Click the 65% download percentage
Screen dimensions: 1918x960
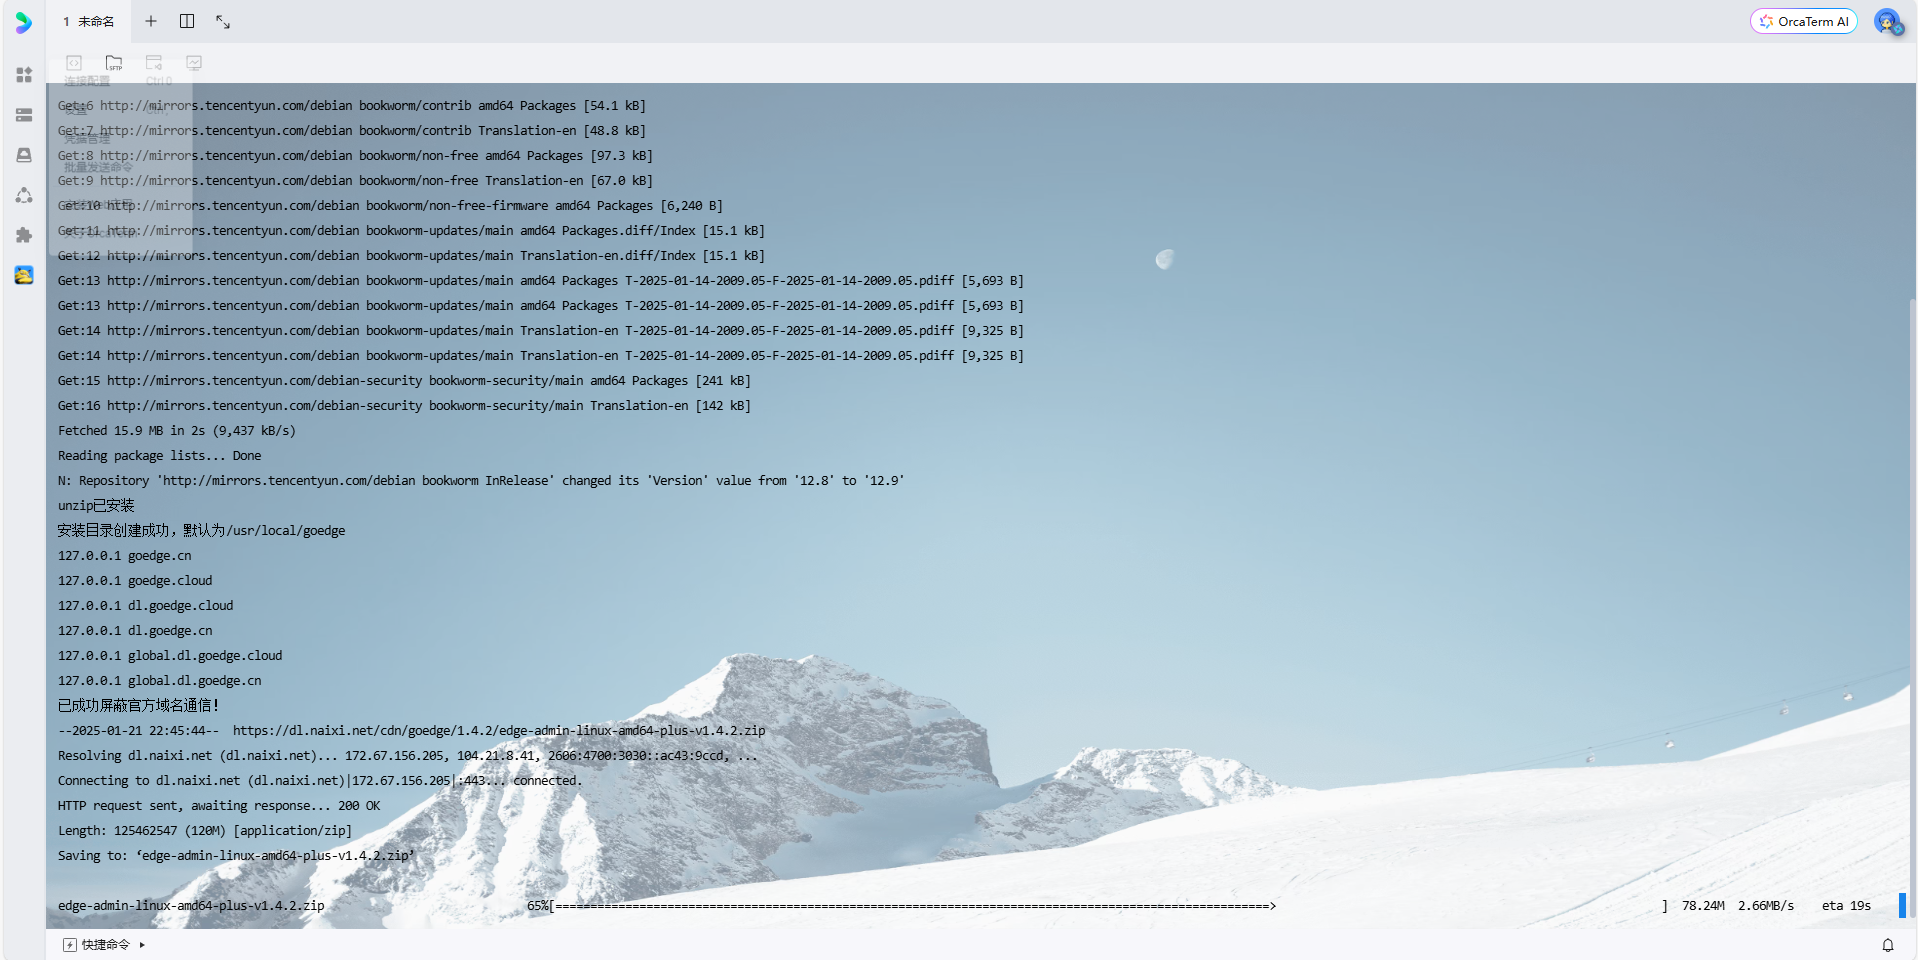tap(538, 906)
